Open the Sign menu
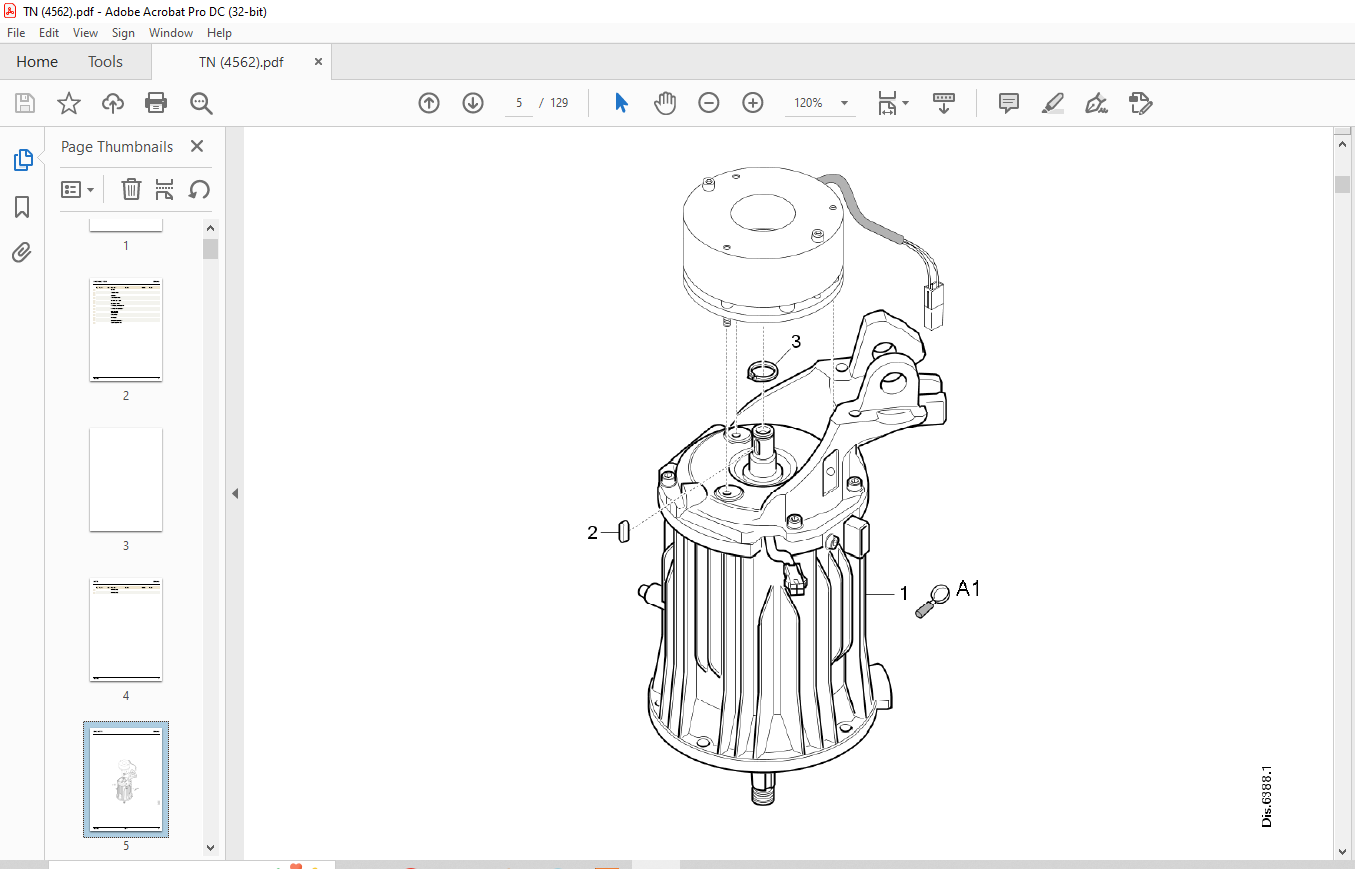The height and width of the screenshot is (869, 1355). [124, 33]
